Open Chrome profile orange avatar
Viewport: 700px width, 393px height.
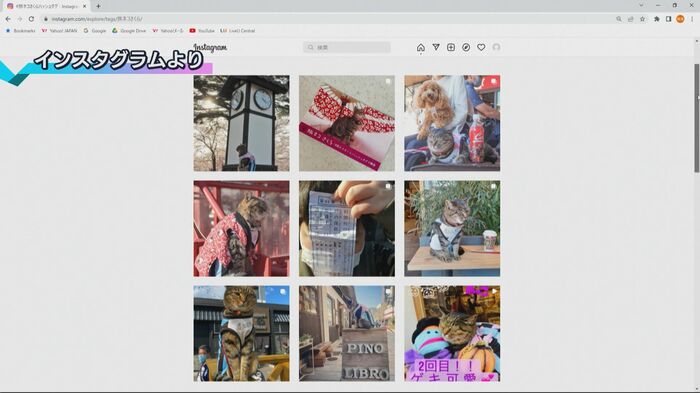pos(680,19)
